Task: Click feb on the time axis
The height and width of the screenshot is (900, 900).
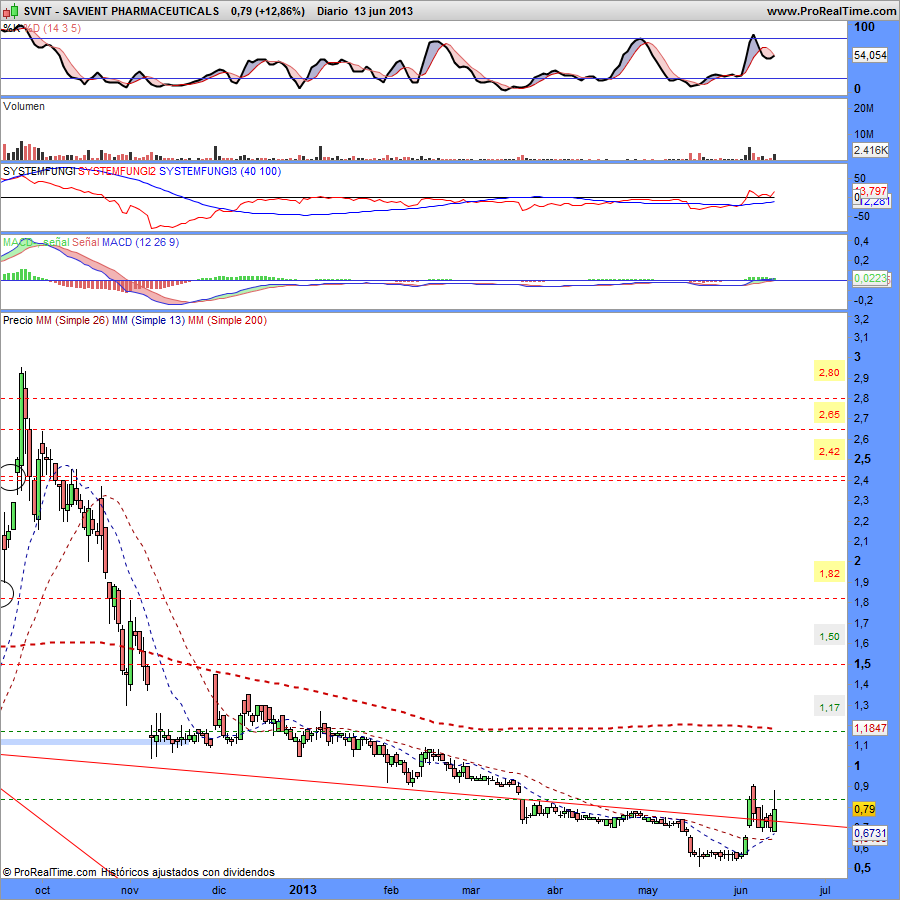Action: click(x=391, y=890)
